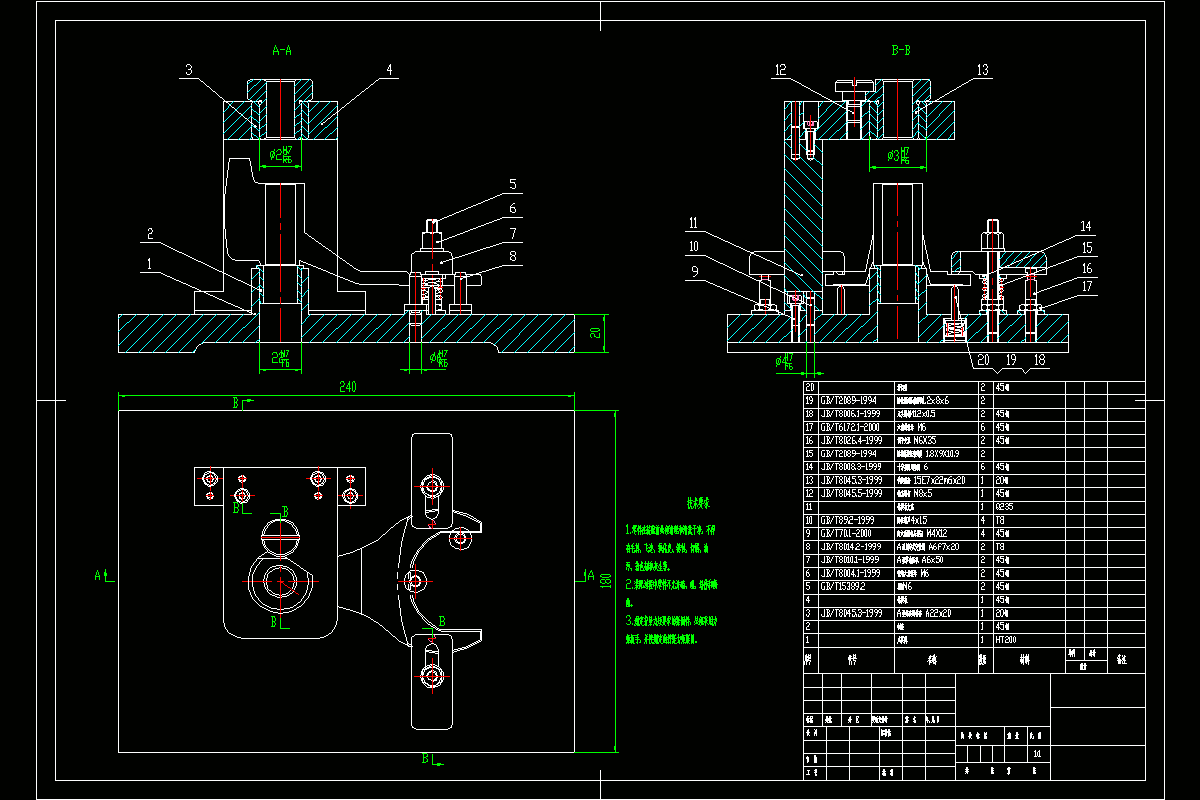Image resolution: width=1200 pixels, height=800 pixels.
Task: Select JB/T8006.1-1999 in parts list
Action: tap(851, 413)
